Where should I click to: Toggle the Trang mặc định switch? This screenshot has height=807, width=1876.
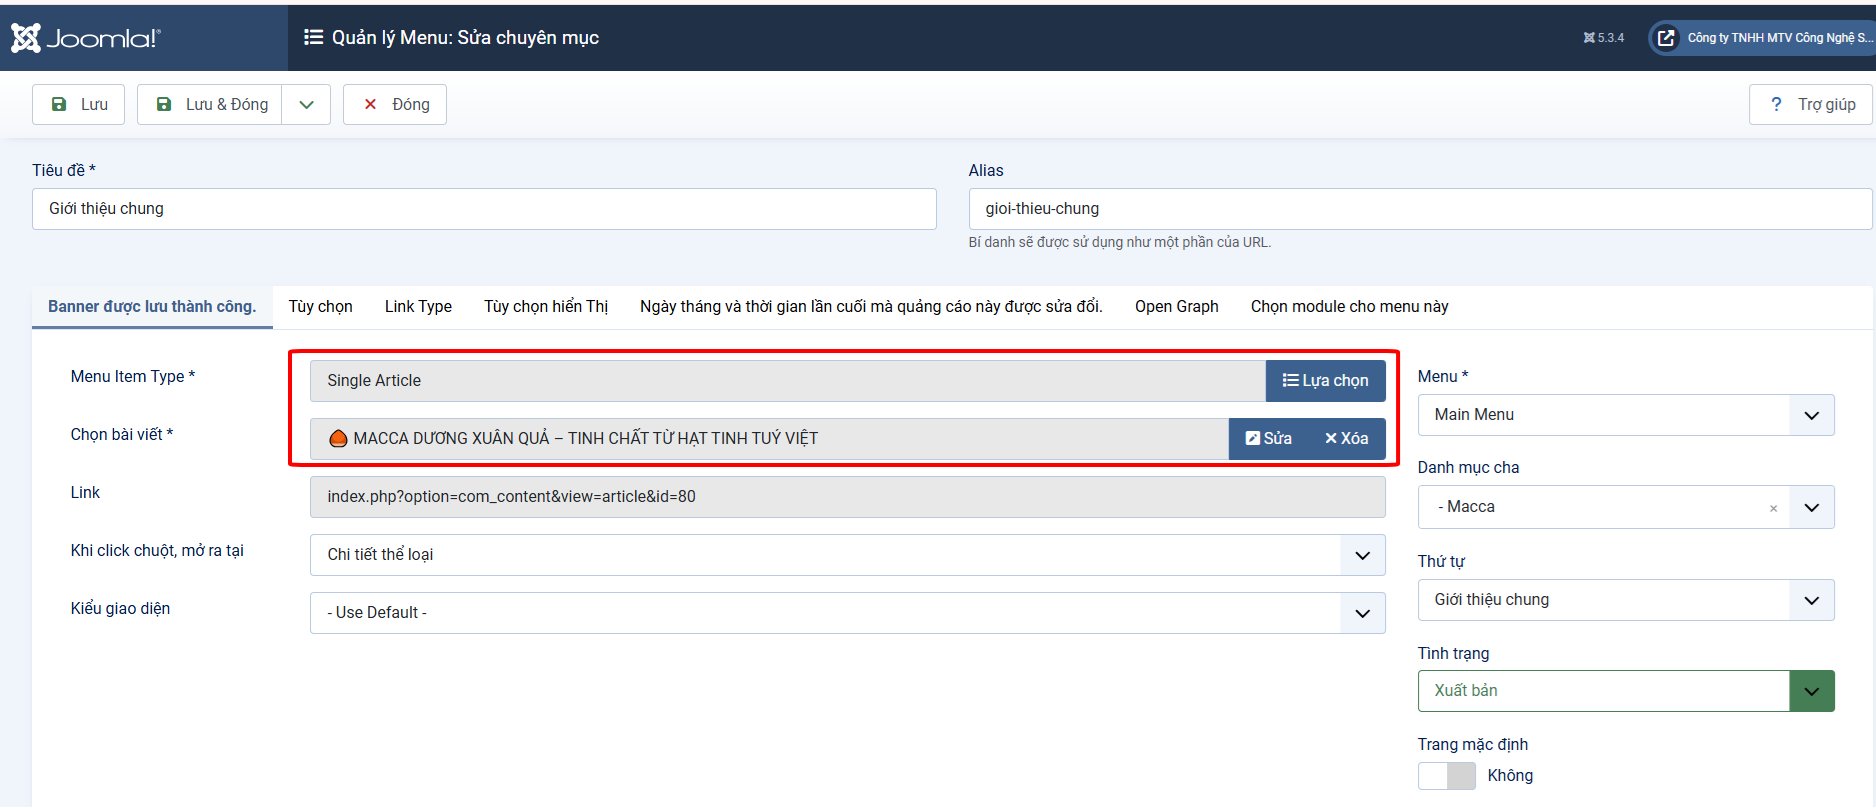point(1446,776)
